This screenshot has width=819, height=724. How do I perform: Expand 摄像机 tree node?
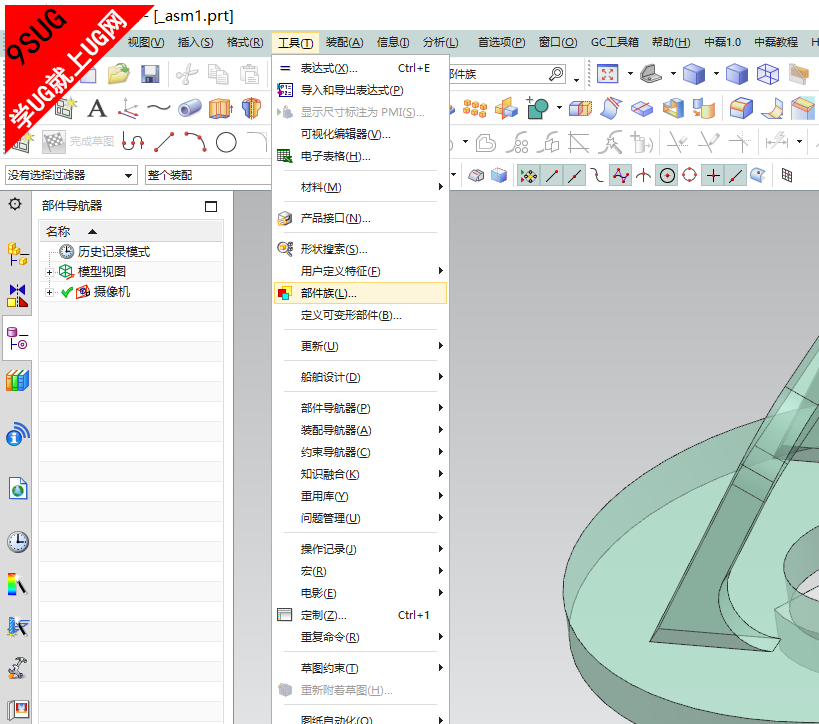(49, 293)
